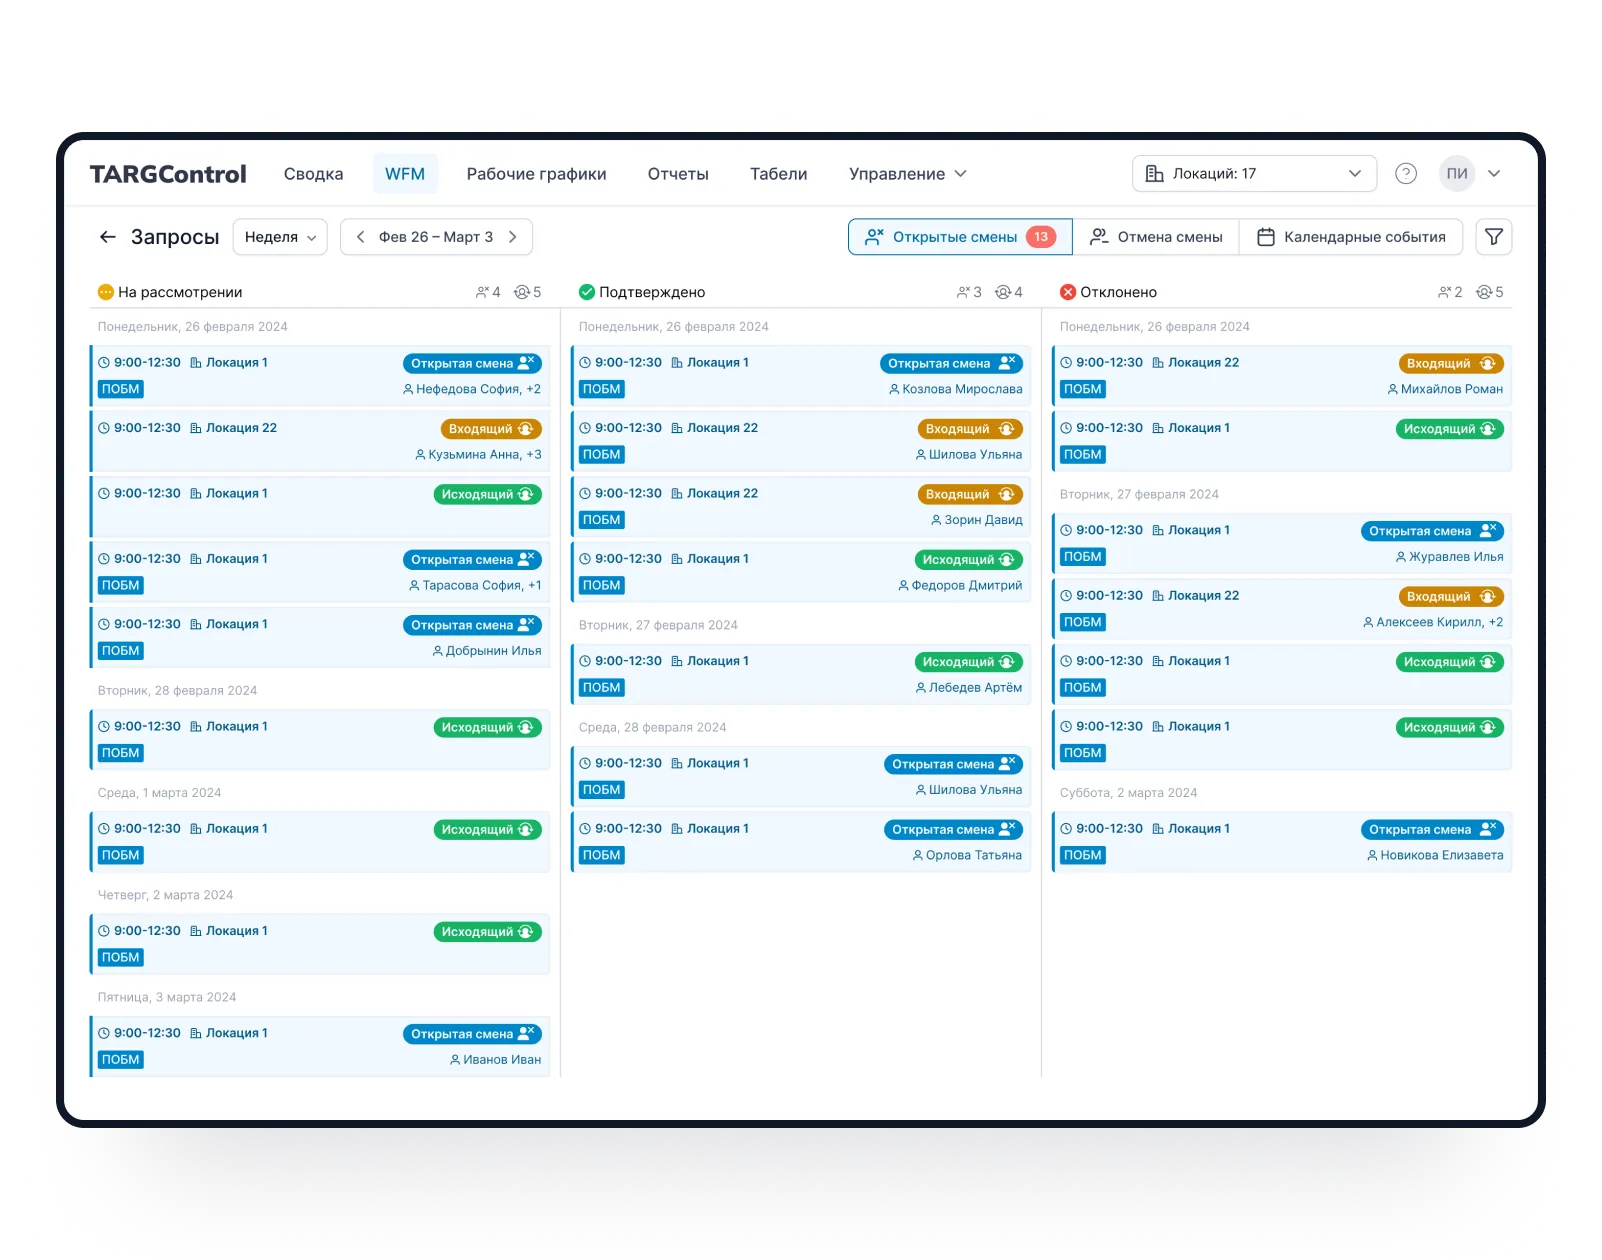This screenshot has height=1260, width=1602.
Task: Switch to Календарные события view
Action: tap(1351, 237)
